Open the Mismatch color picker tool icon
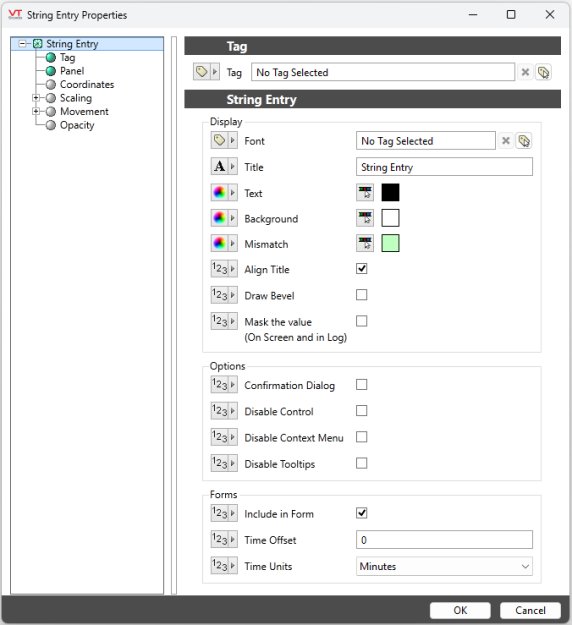 [x=365, y=243]
